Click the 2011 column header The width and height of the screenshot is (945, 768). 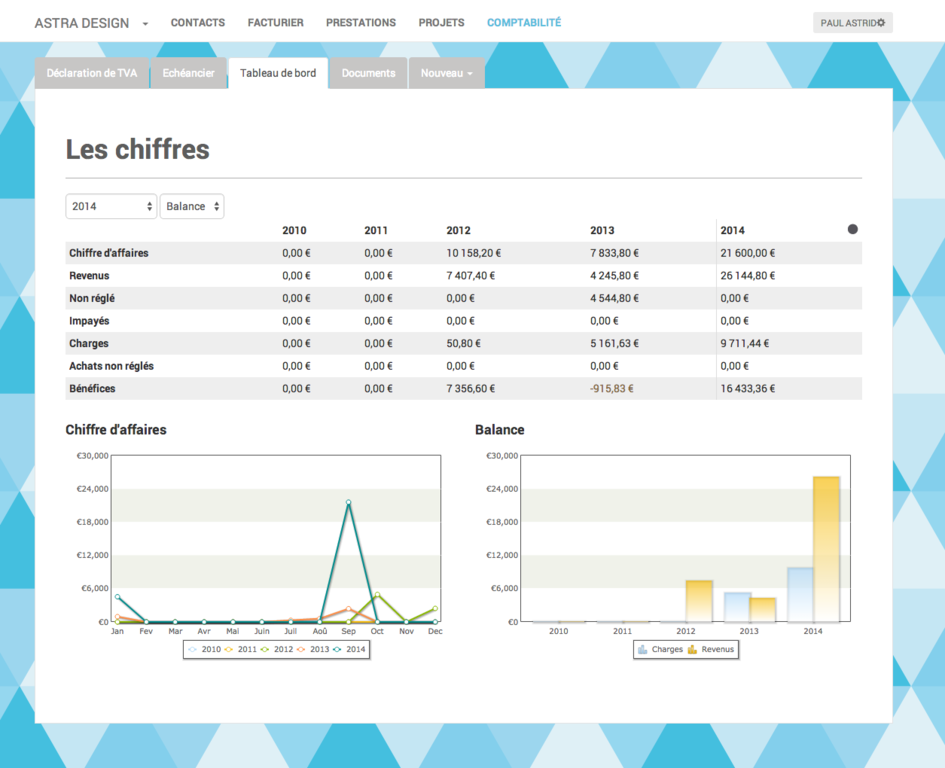[x=375, y=230]
